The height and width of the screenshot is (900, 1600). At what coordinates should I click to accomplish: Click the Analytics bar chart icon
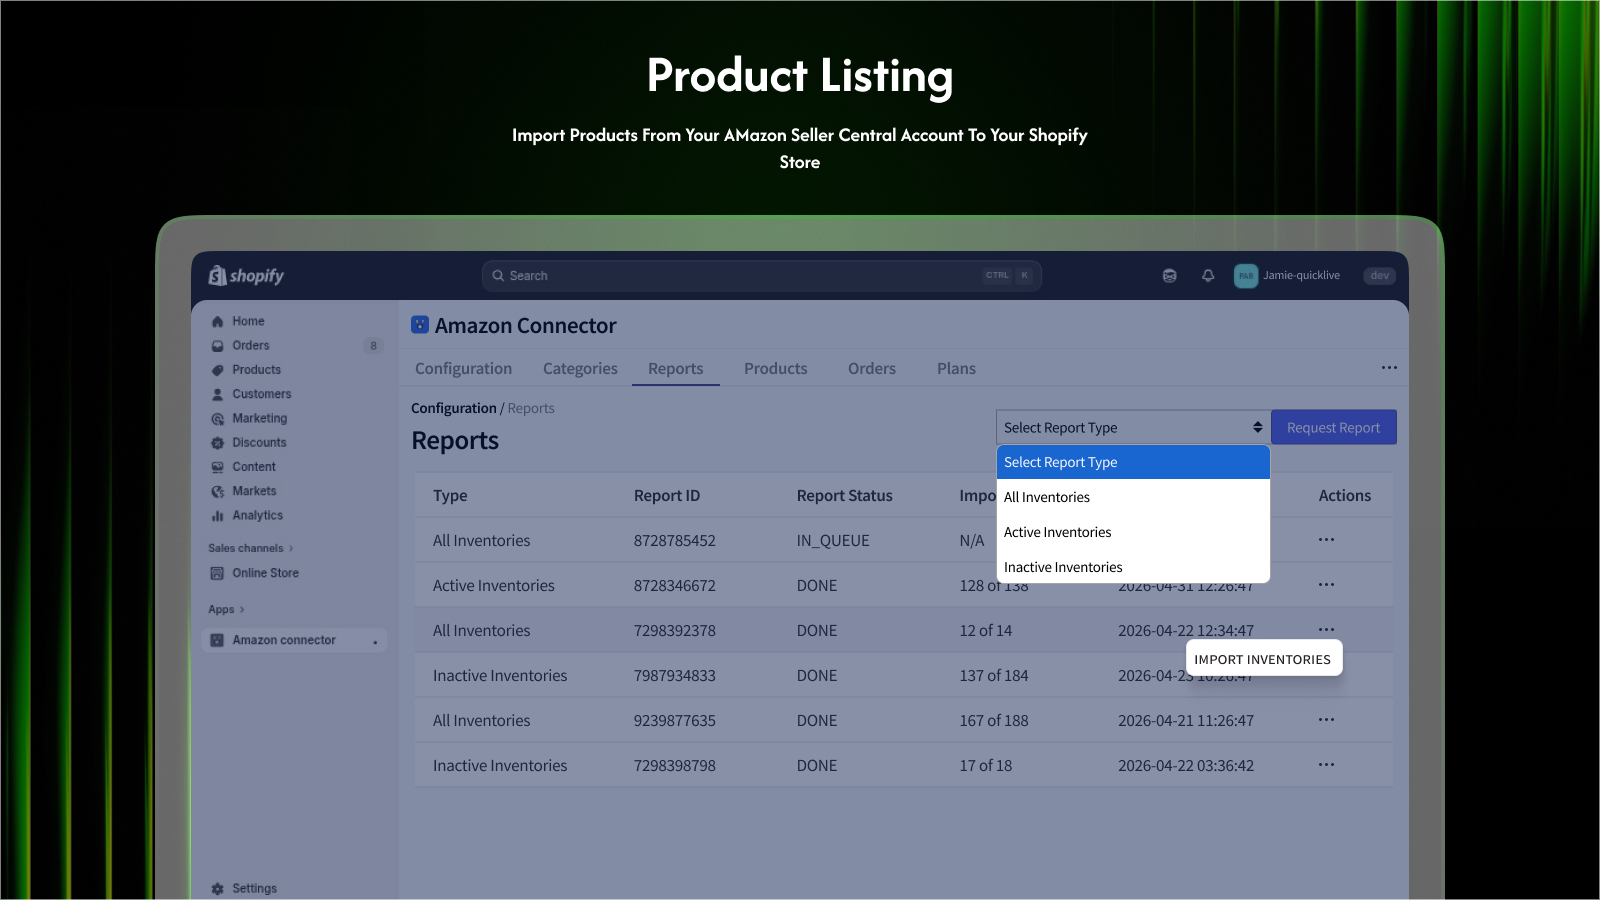point(217,516)
